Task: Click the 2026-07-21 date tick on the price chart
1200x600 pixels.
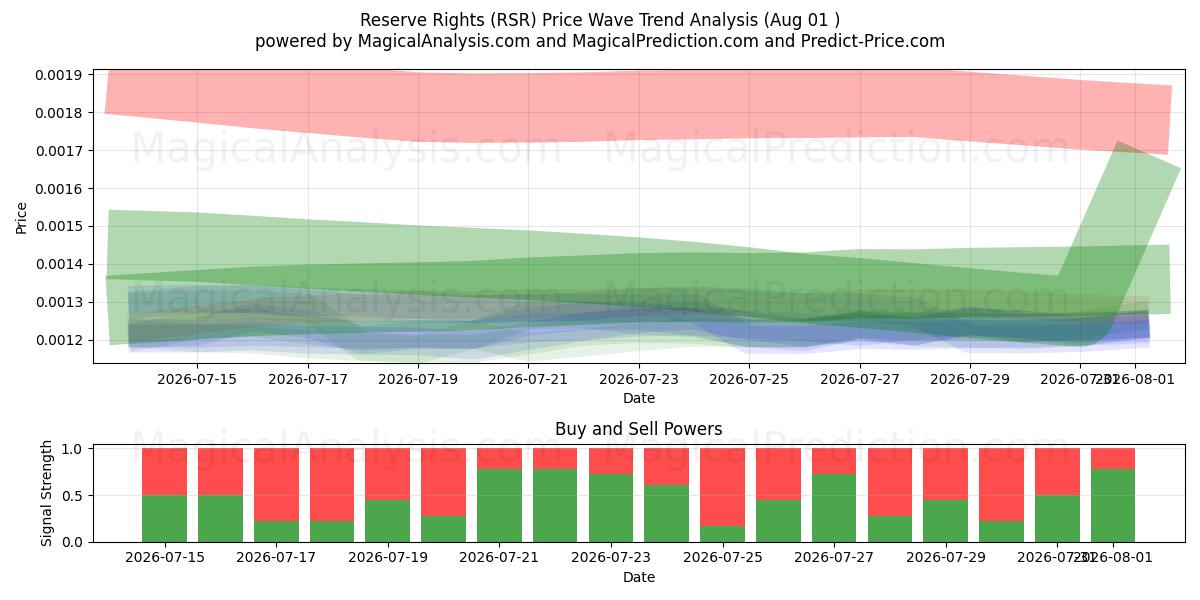Action: tap(529, 379)
